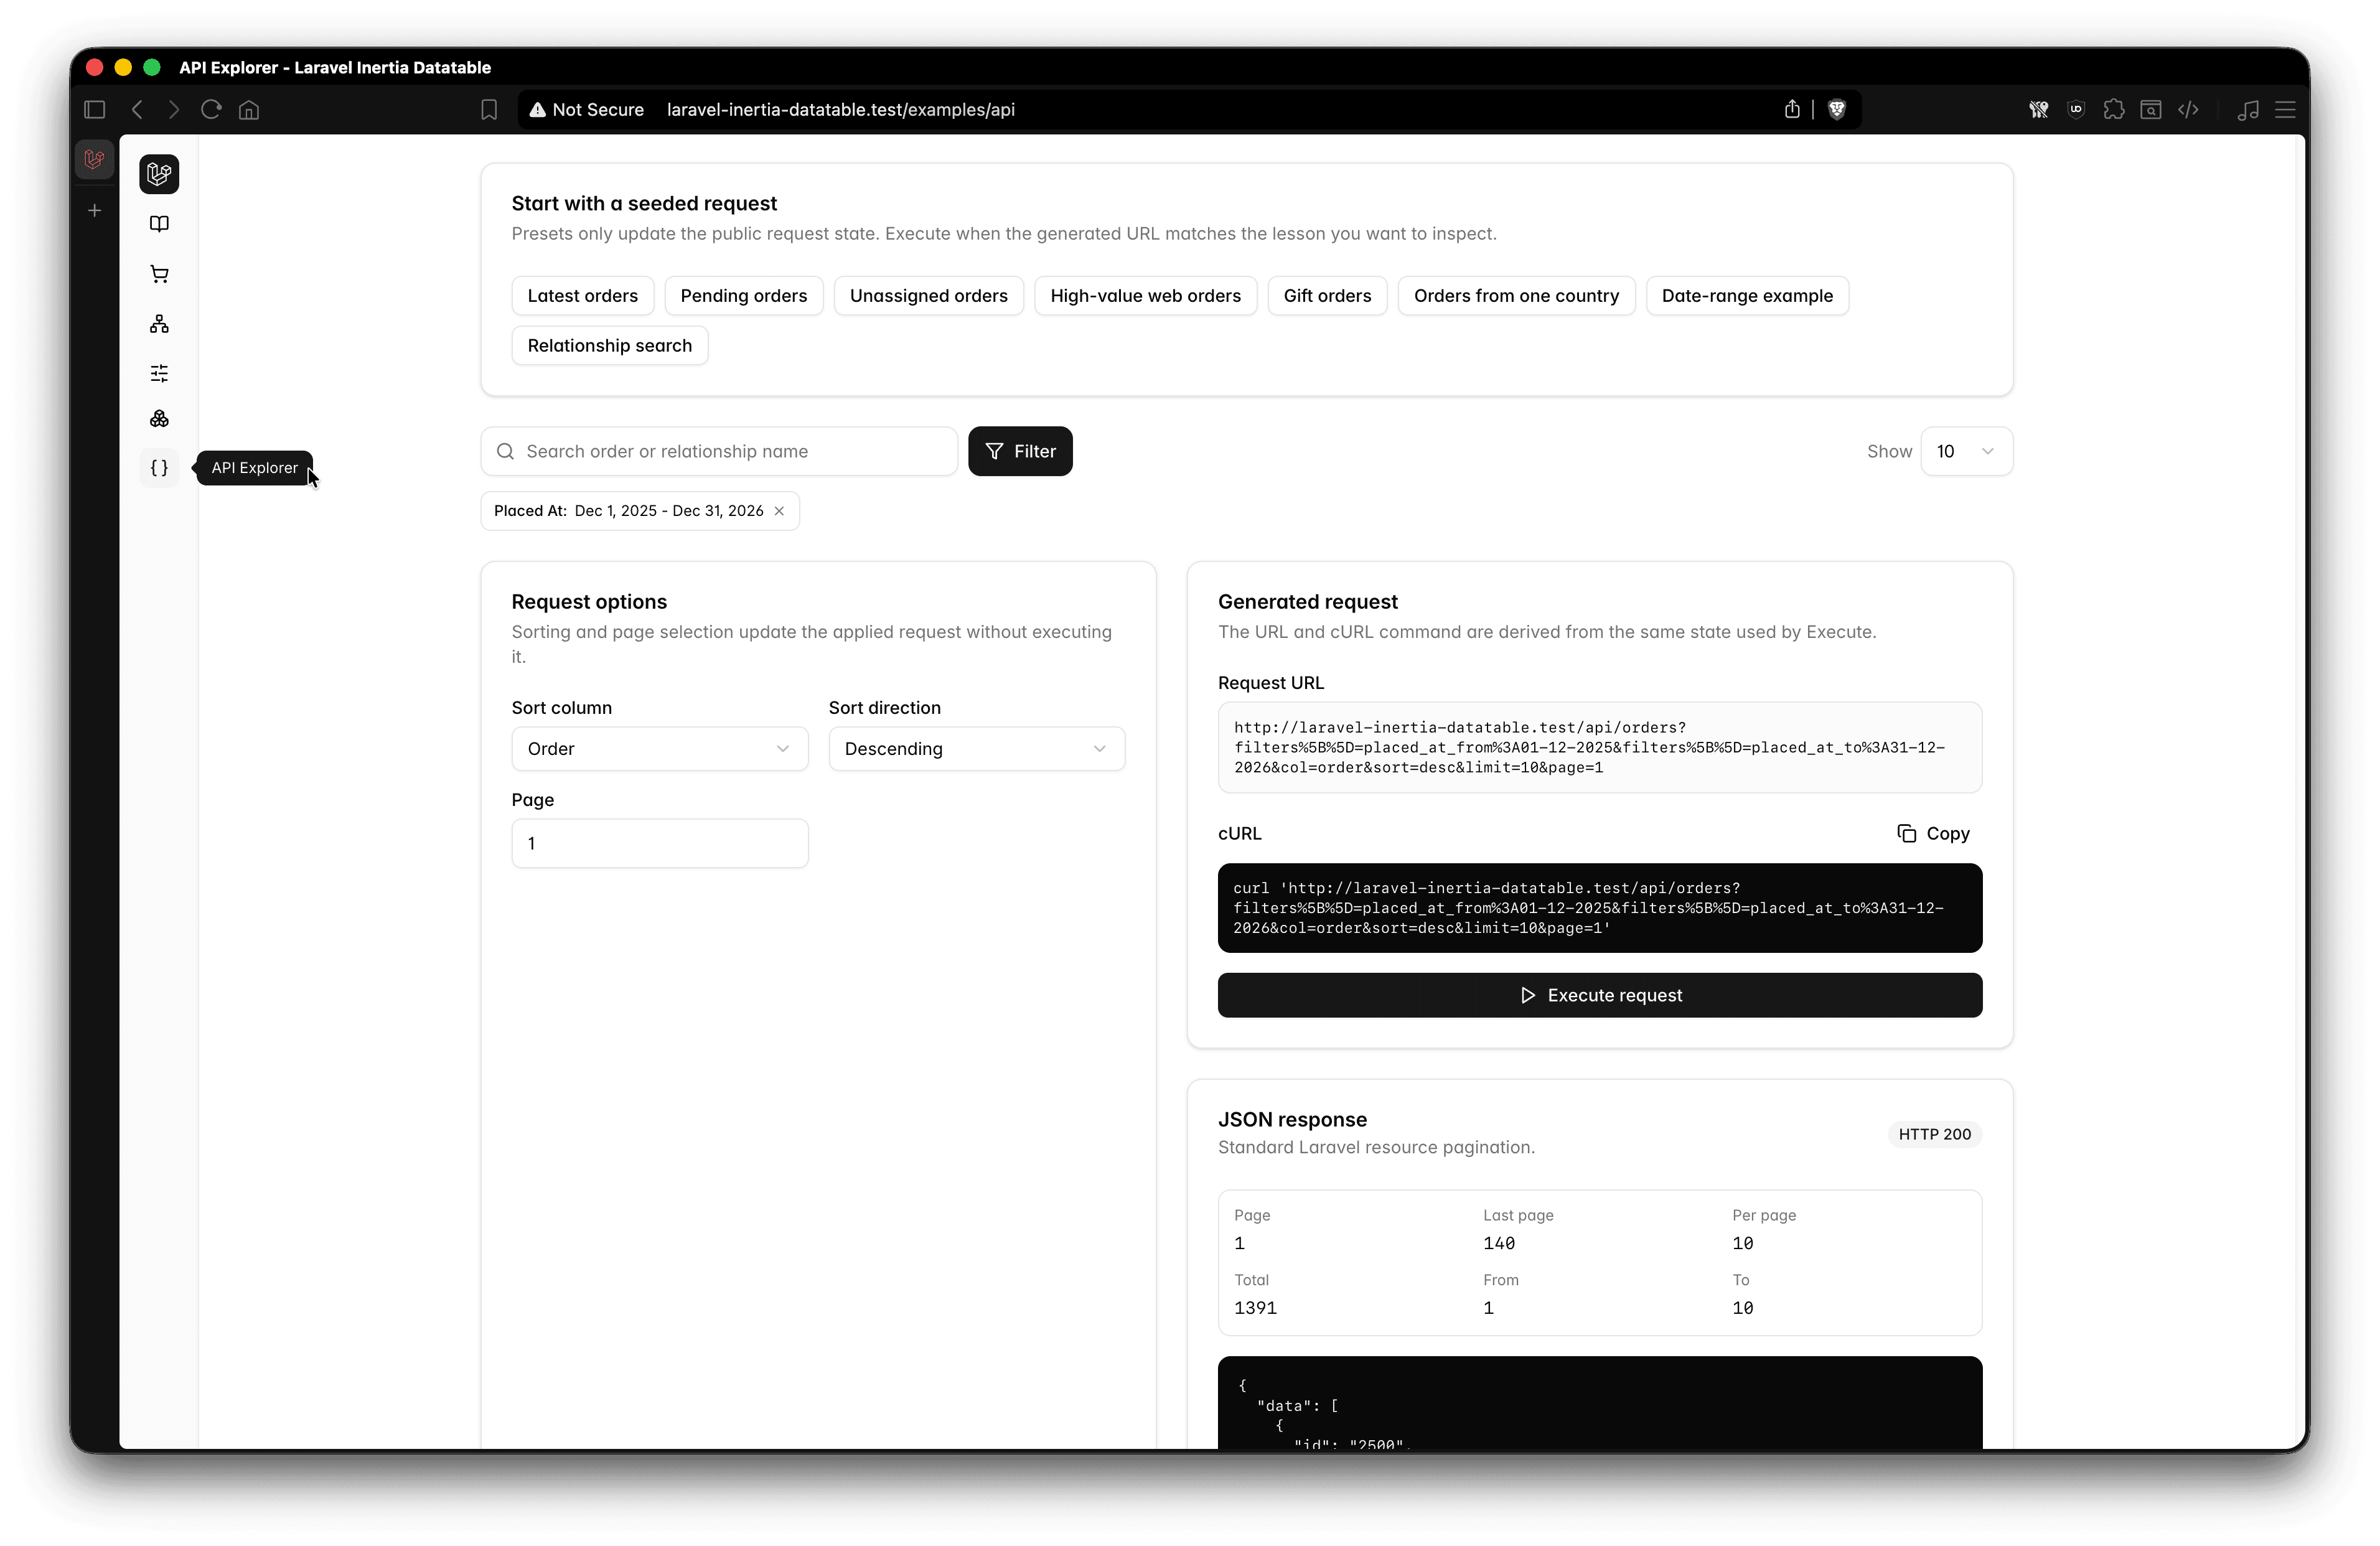The width and height of the screenshot is (2380, 1546).
Task: Open the book documentation icon in sidebar
Action: [159, 224]
